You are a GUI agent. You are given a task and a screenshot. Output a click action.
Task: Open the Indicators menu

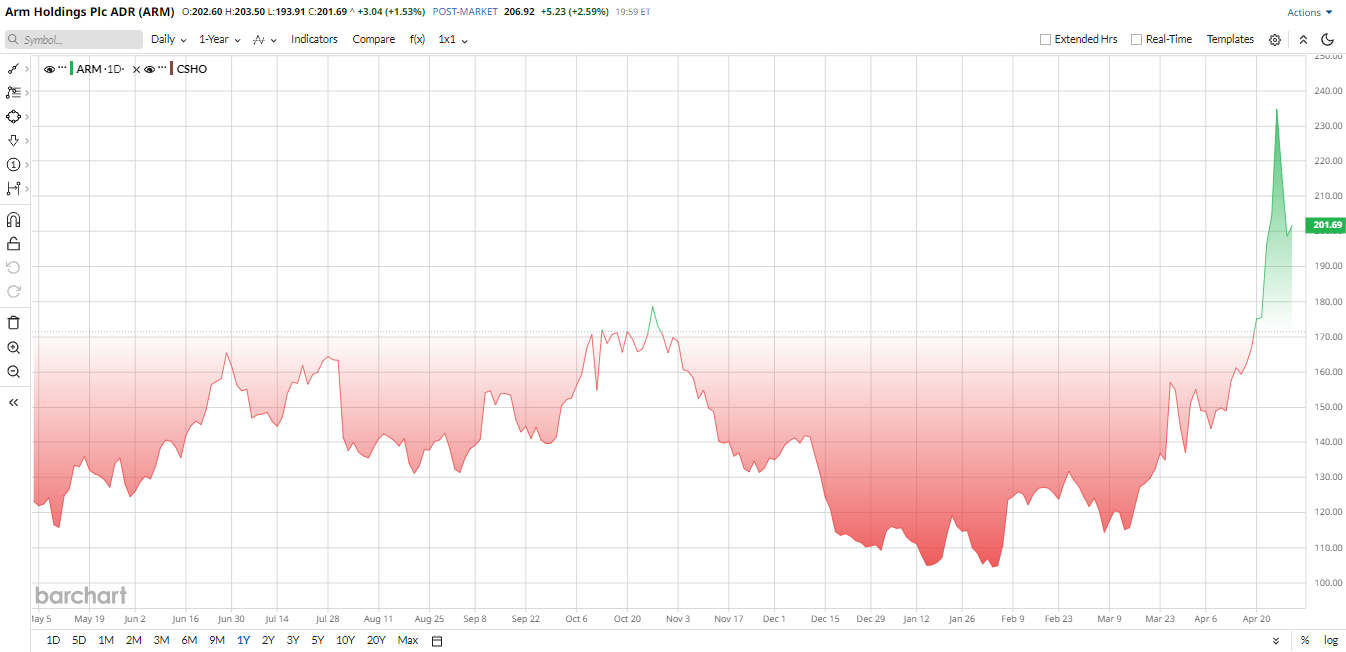point(314,39)
